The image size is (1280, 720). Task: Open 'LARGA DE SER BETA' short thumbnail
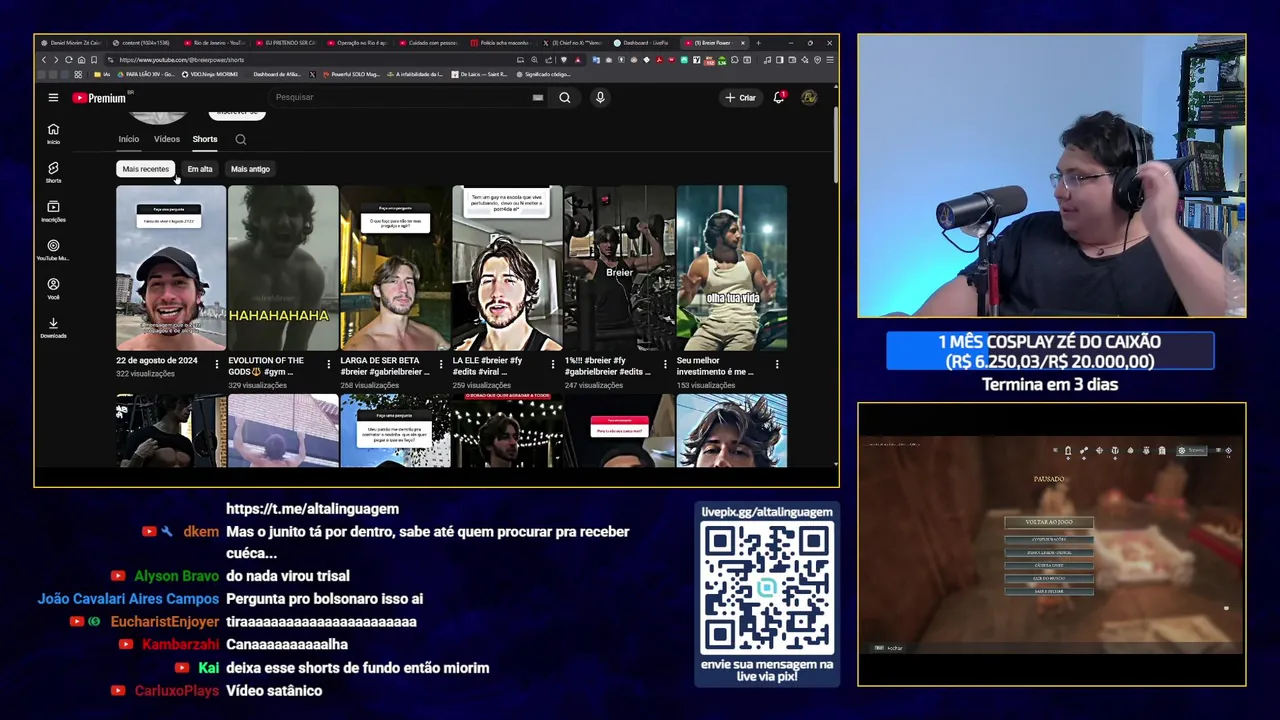click(395, 268)
